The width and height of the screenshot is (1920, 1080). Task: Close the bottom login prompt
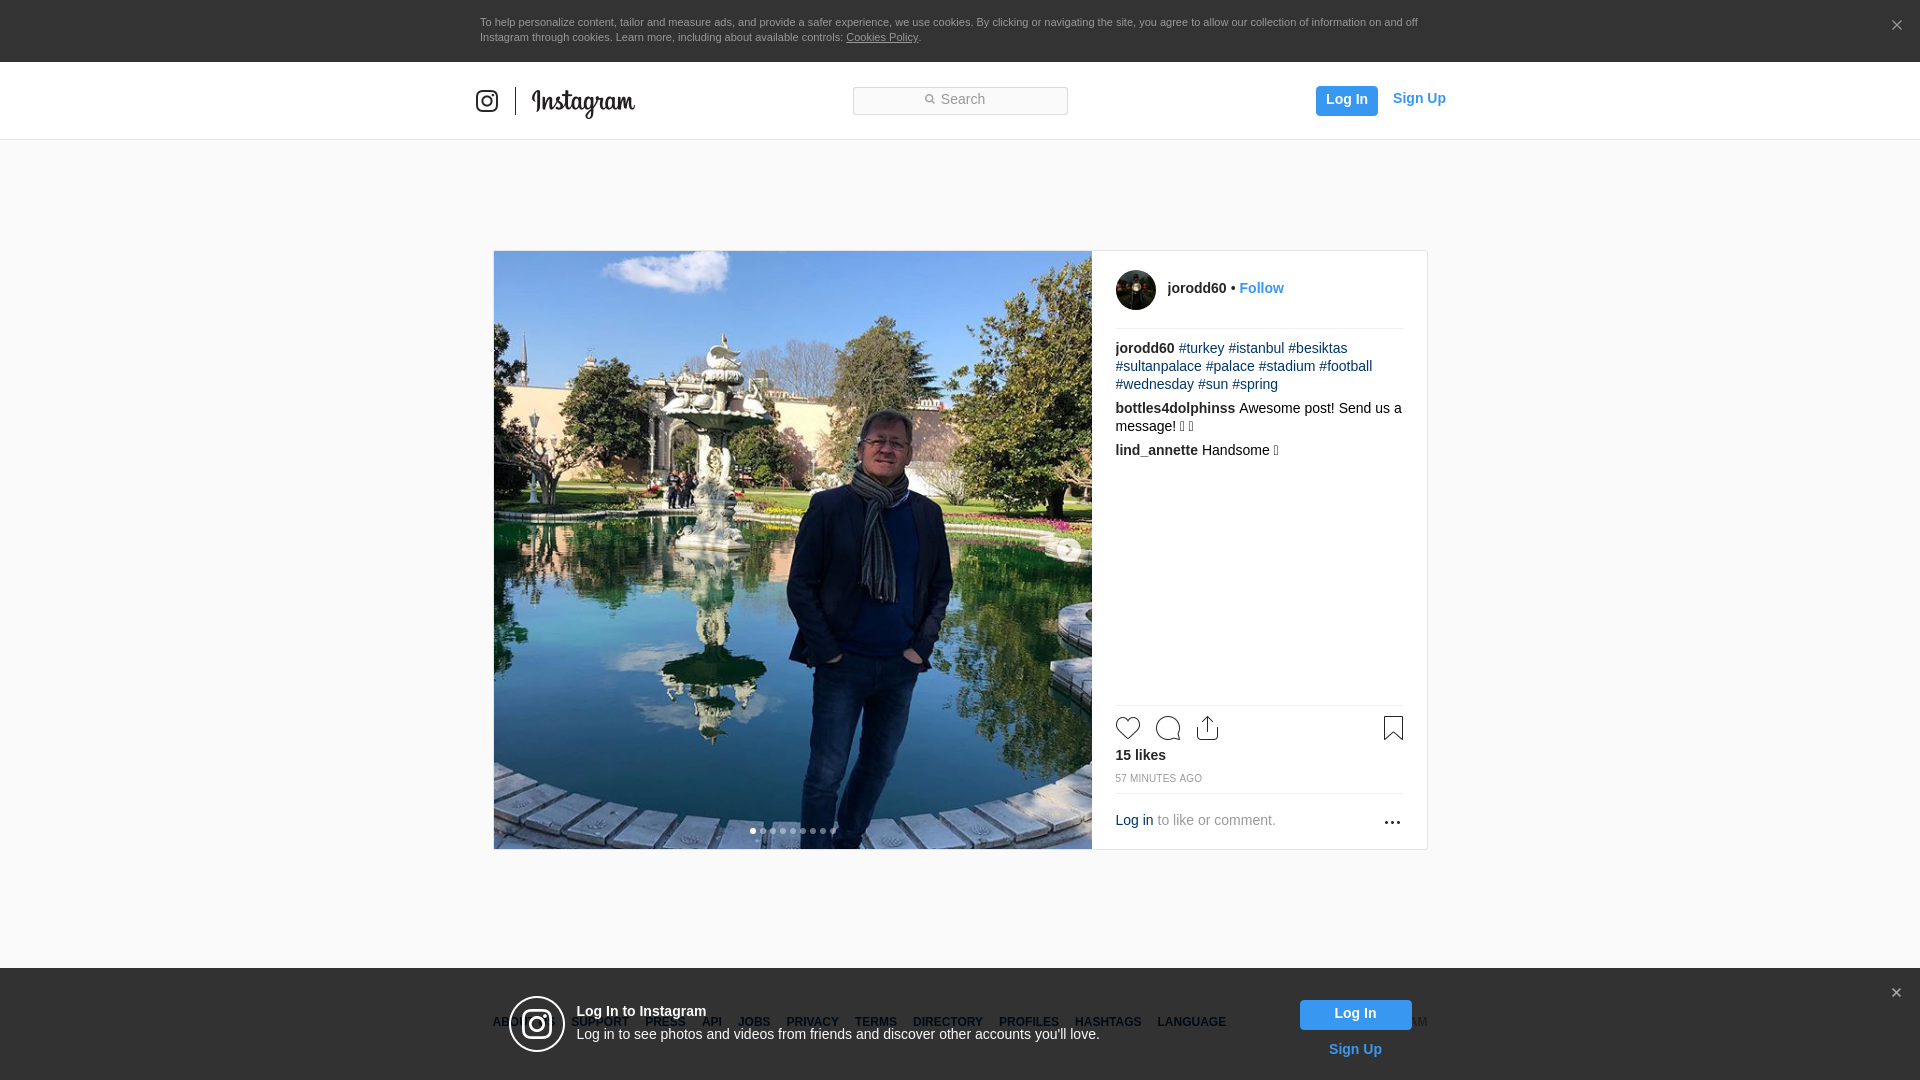1896,993
